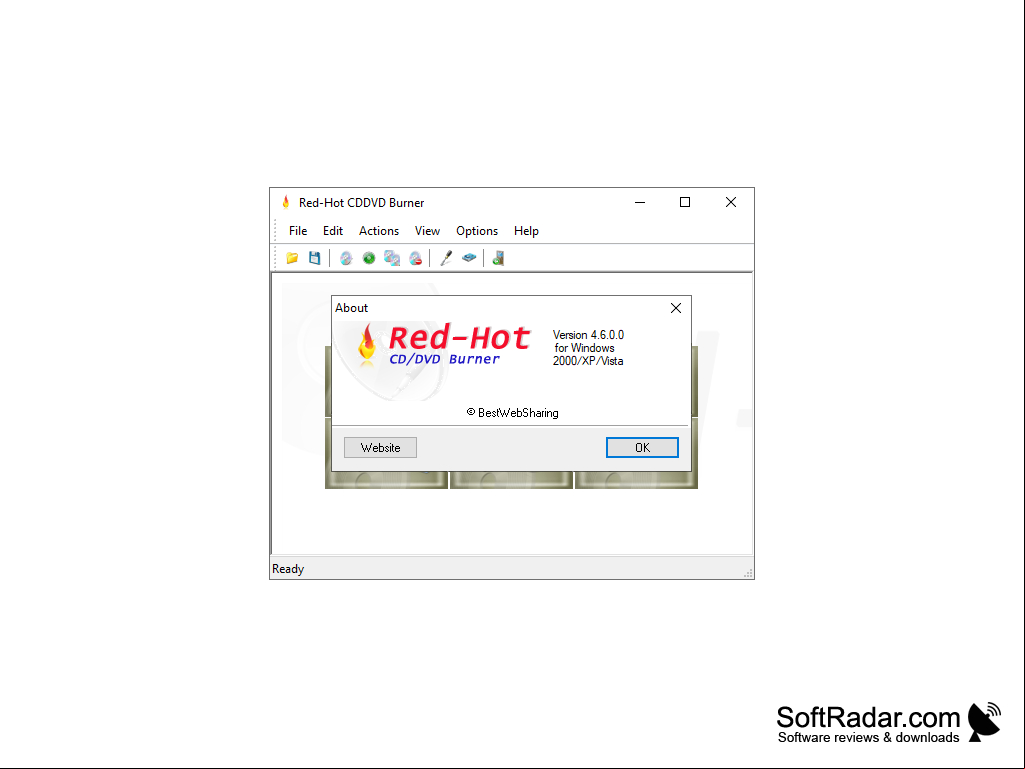
Task: Confirm the About dialog with OK
Action: click(x=642, y=447)
